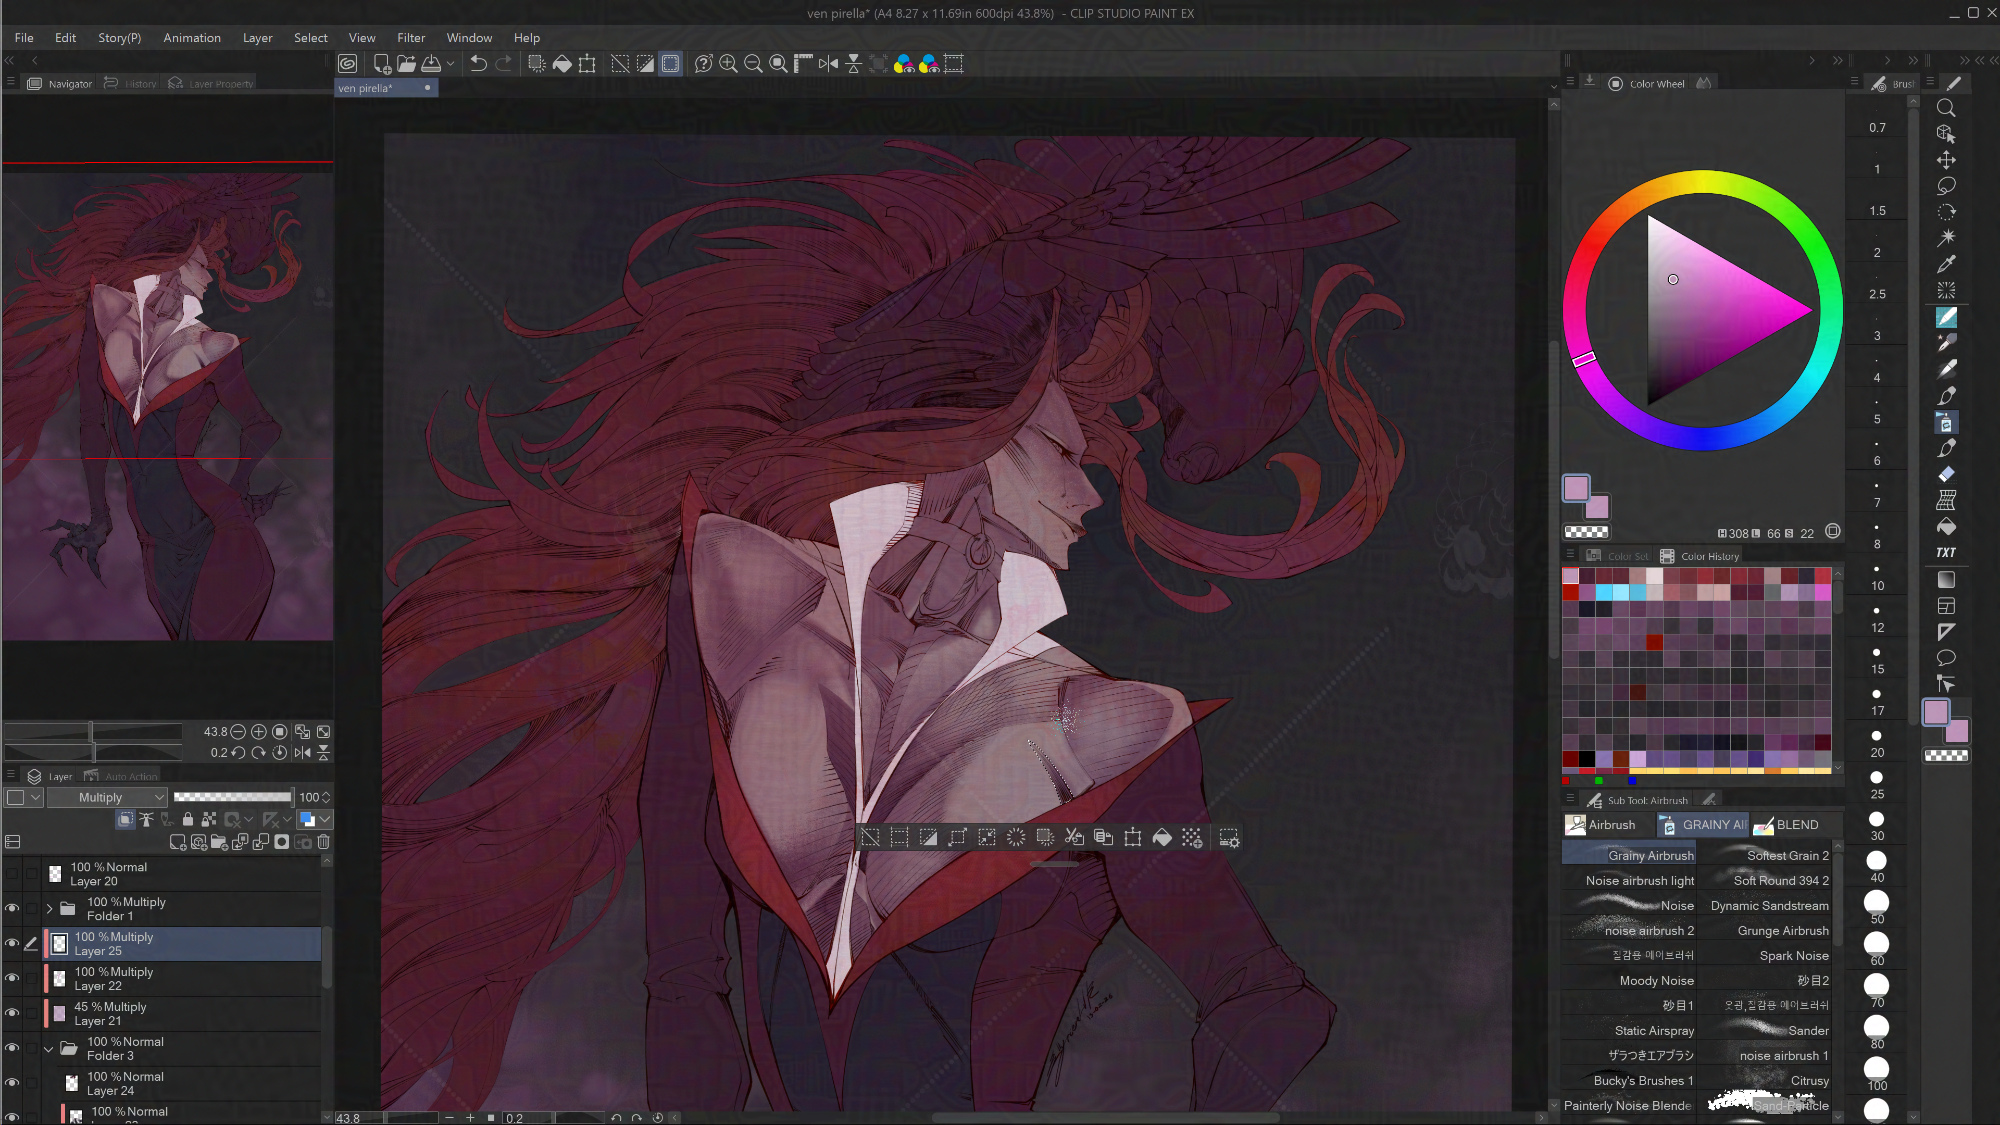Show Layer 20 with its visibility box

coord(12,874)
